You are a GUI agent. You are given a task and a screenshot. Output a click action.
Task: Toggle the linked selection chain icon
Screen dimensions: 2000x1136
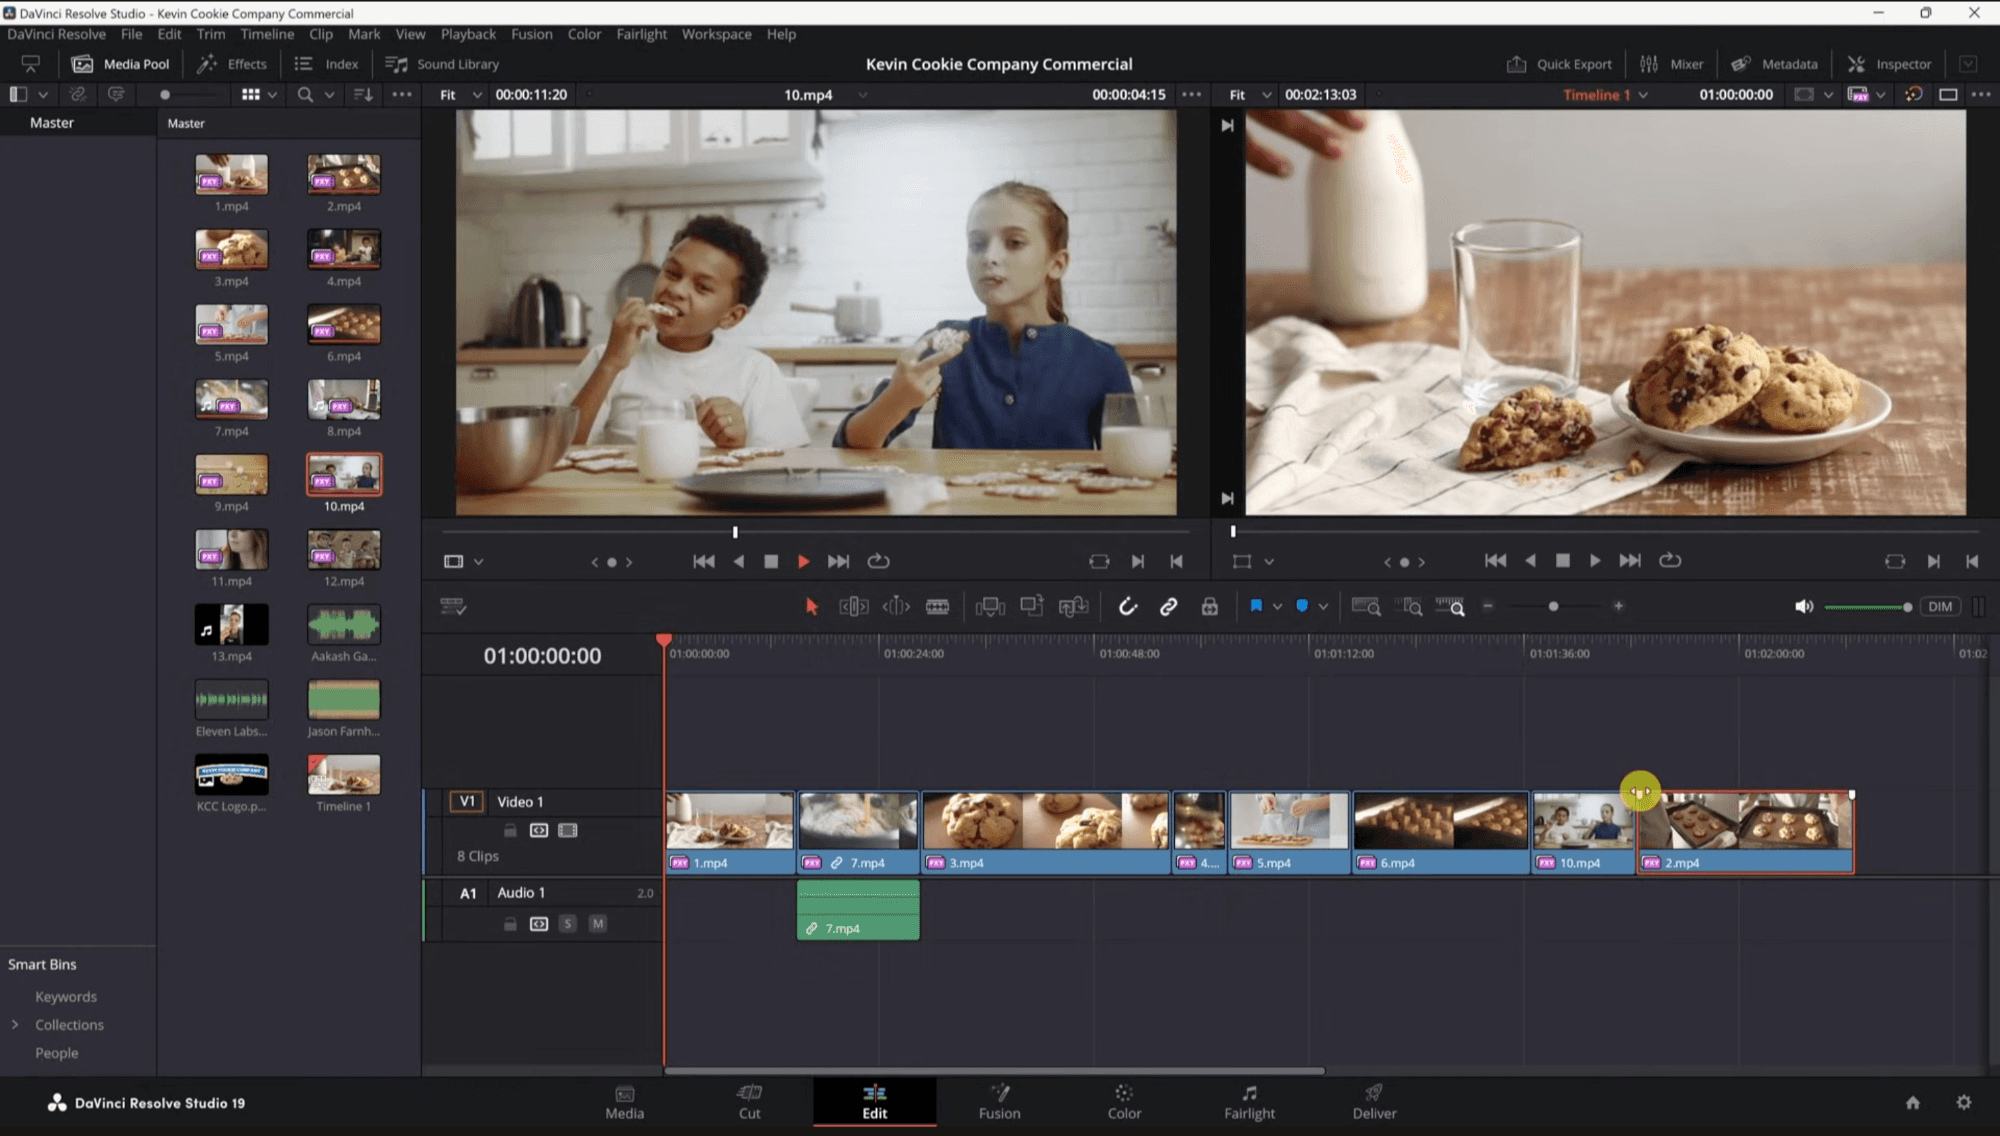(1168, 606)
